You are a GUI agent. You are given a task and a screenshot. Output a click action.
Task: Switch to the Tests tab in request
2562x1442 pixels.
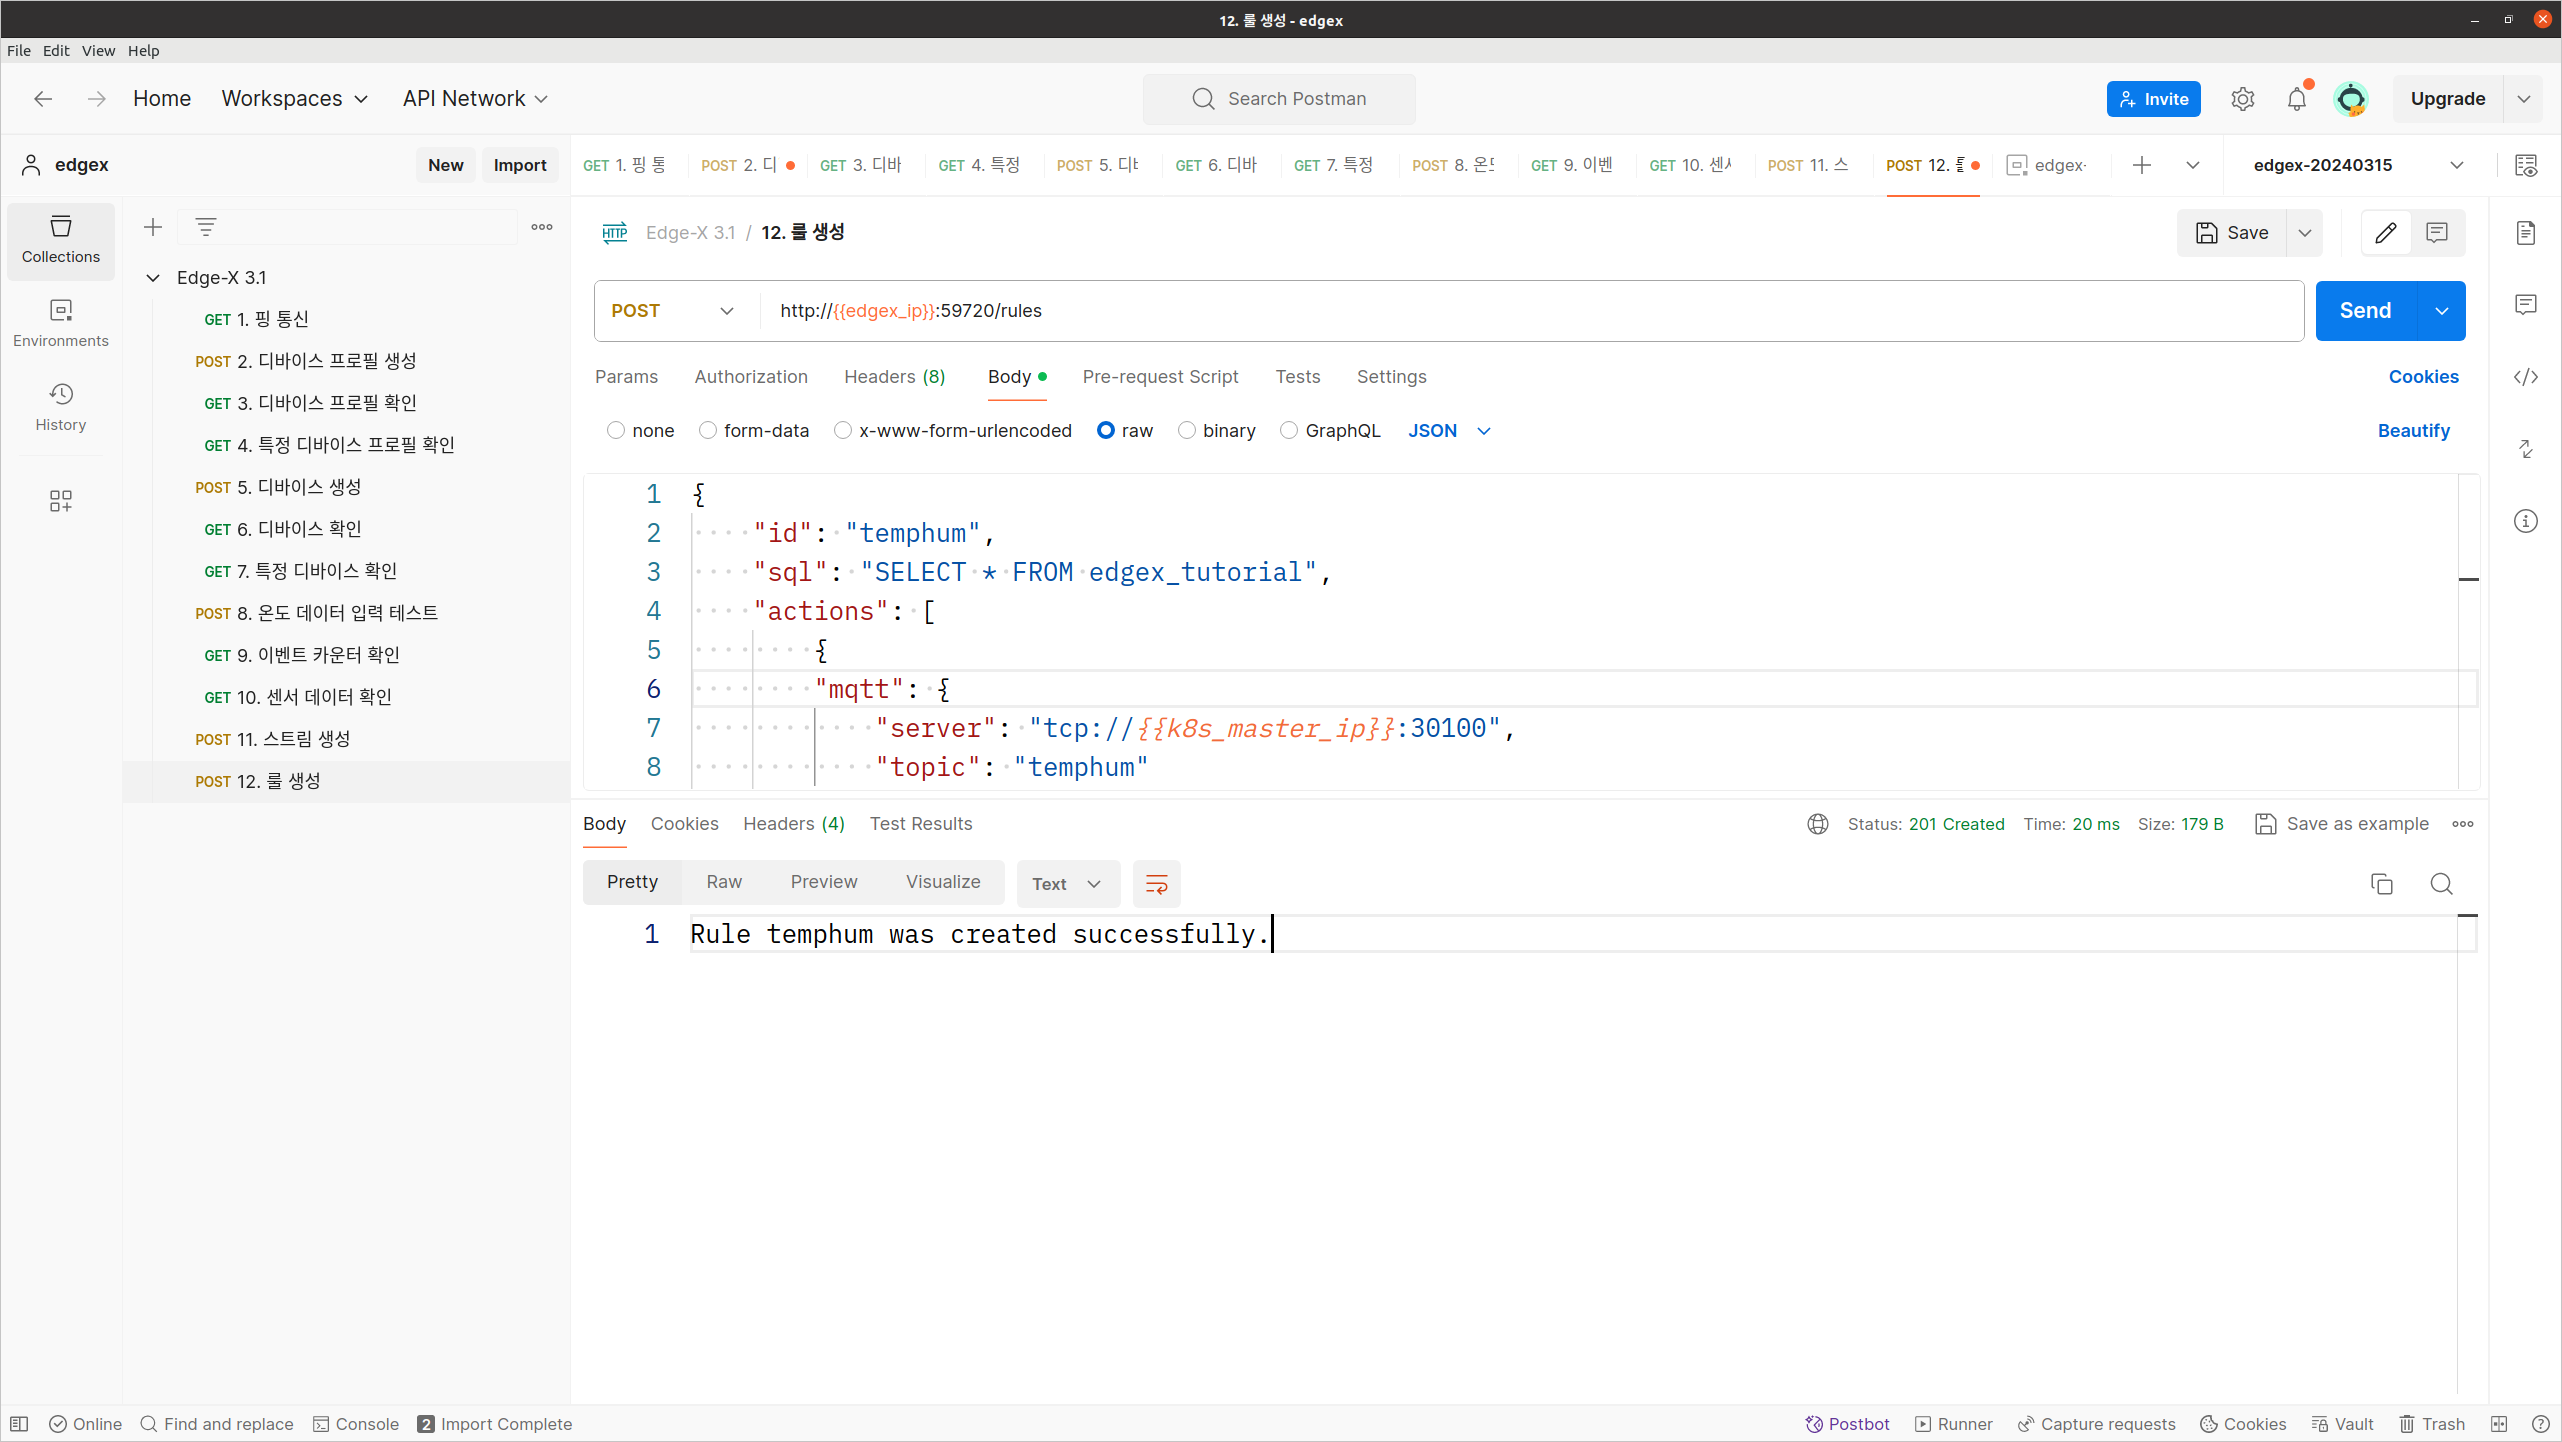pos(1299,377)
